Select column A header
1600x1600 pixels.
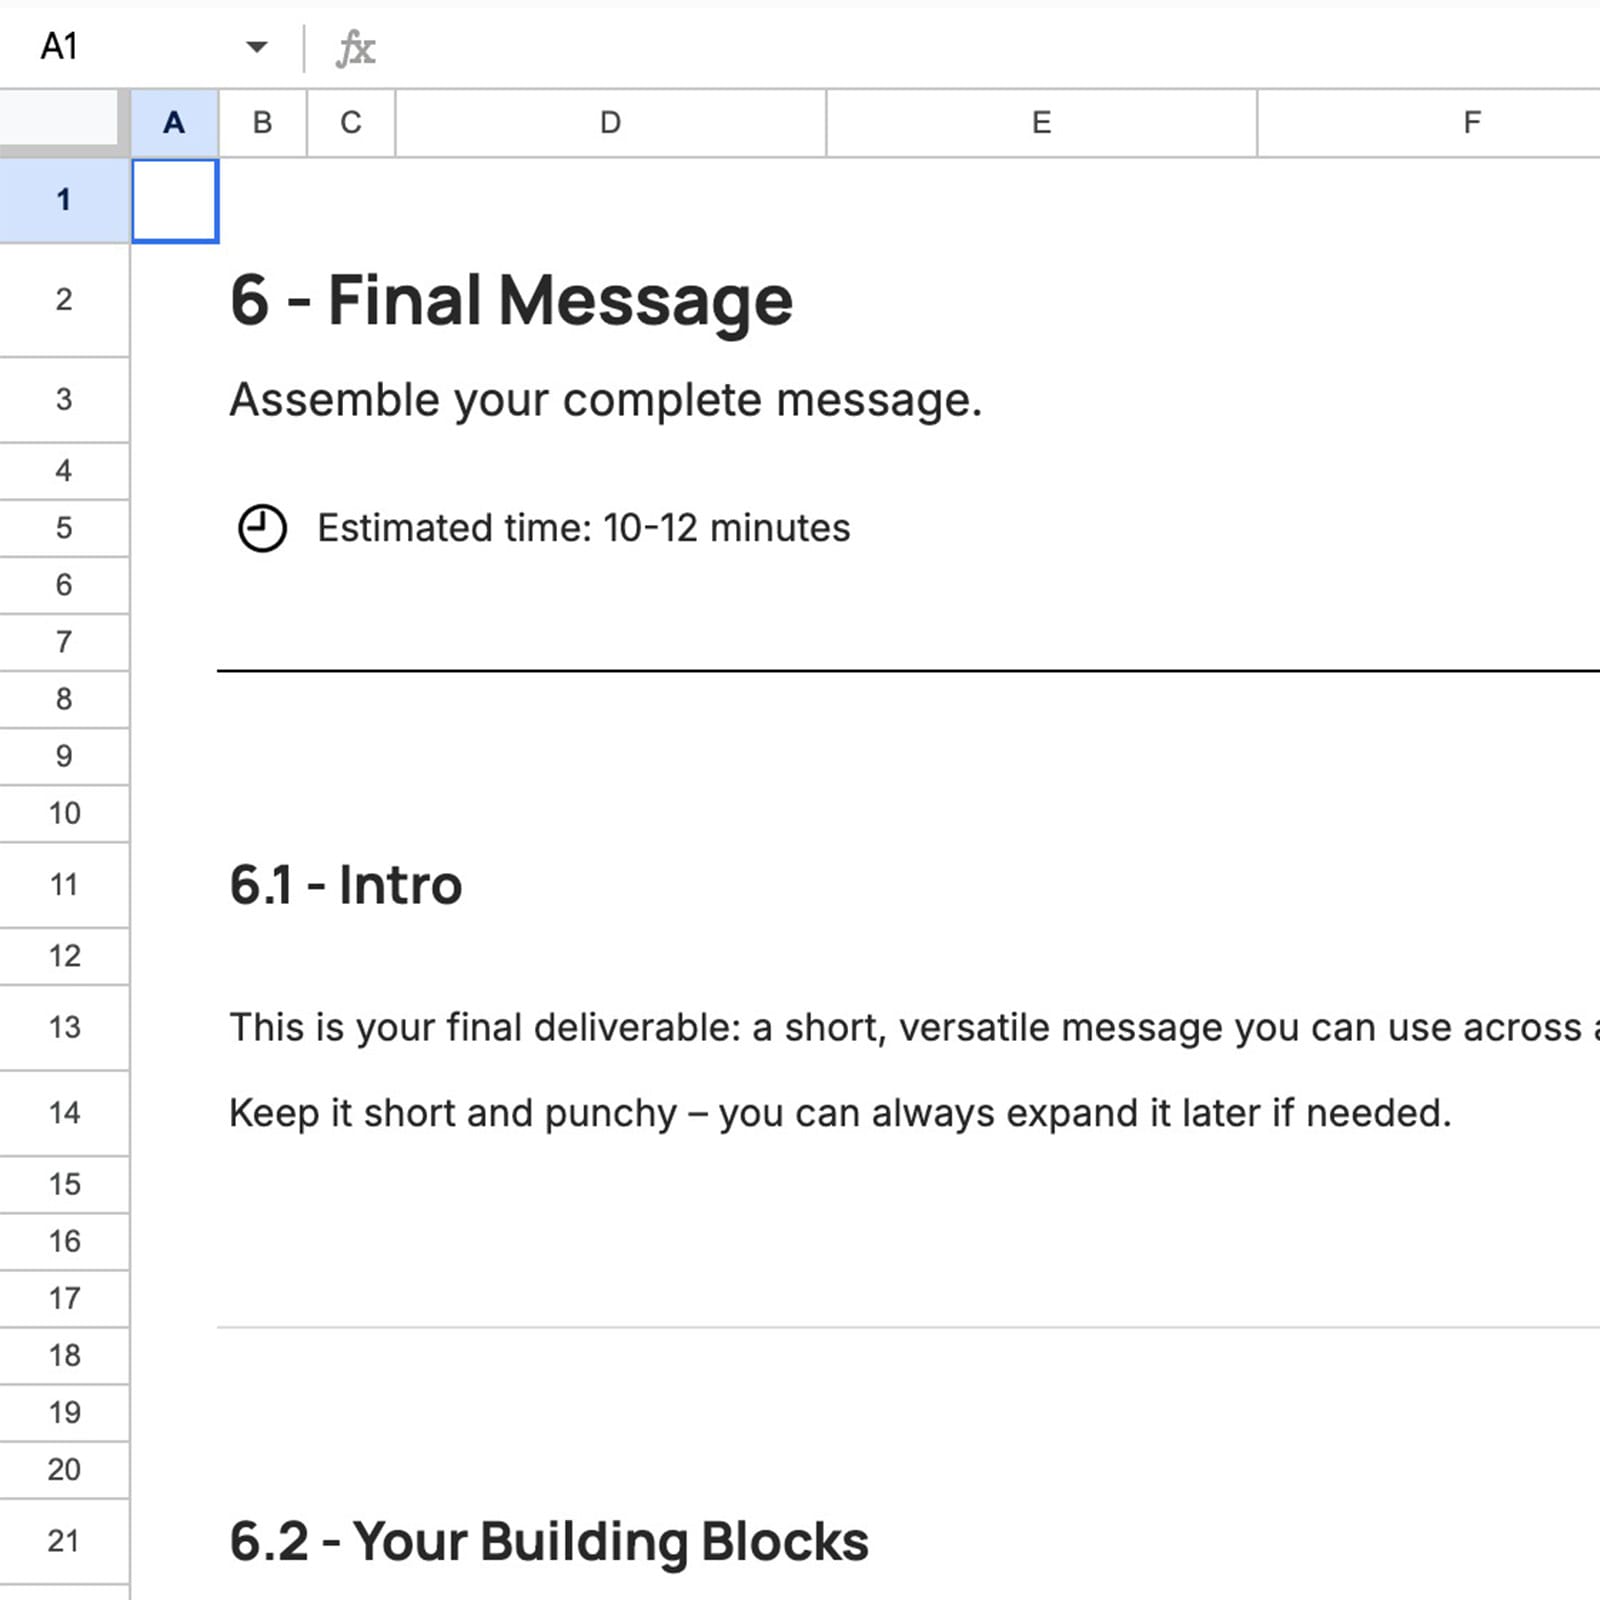click(x=174, y=122)
